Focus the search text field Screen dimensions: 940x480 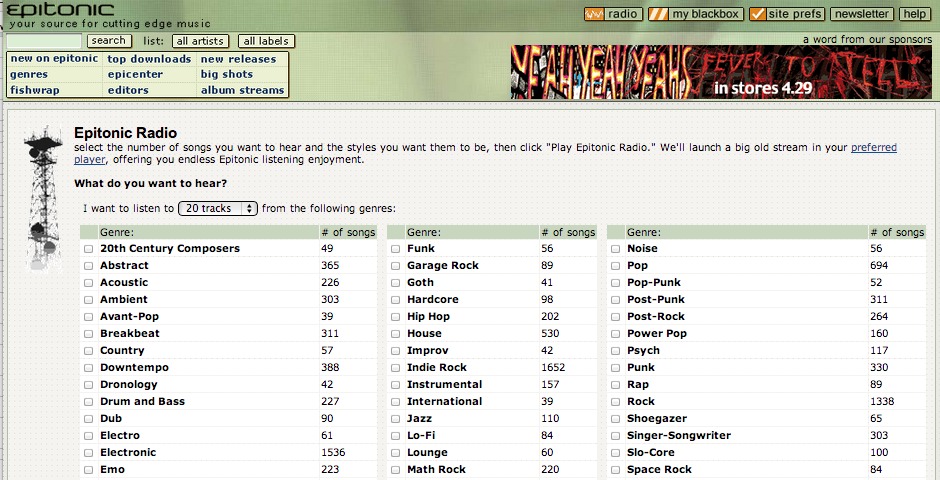pos(44,41)
